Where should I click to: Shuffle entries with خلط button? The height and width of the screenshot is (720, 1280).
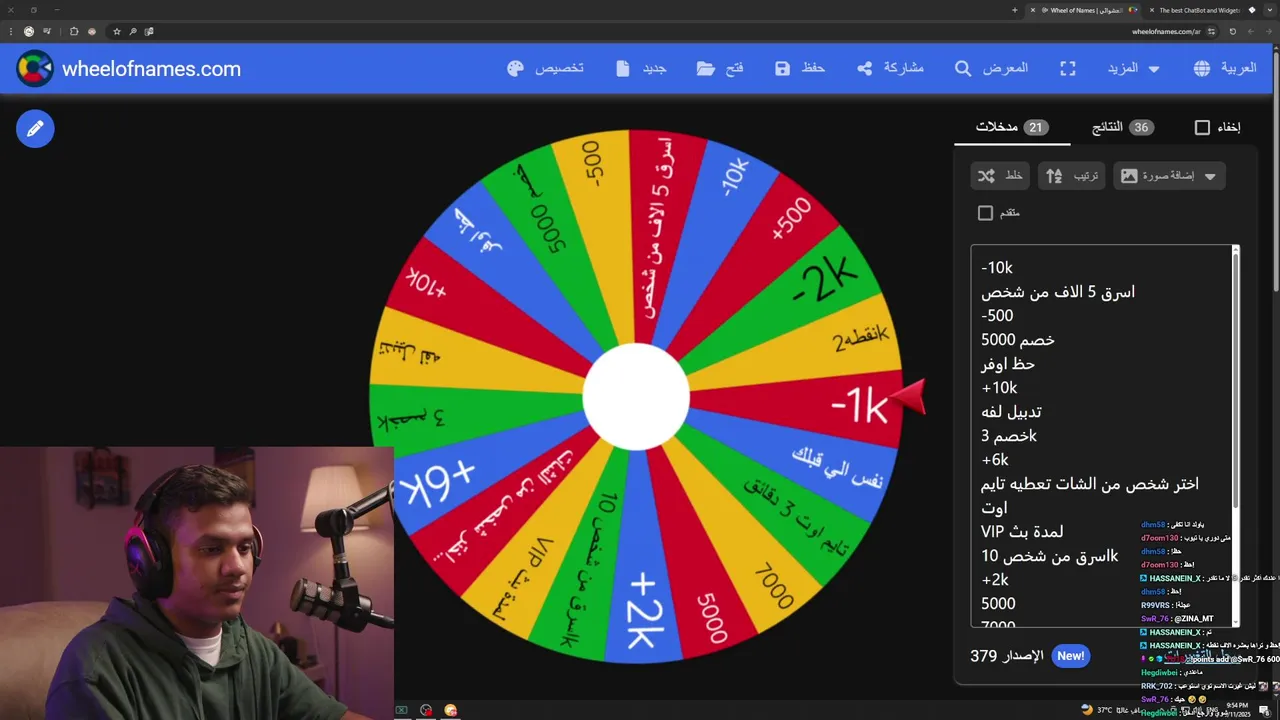1000,176
